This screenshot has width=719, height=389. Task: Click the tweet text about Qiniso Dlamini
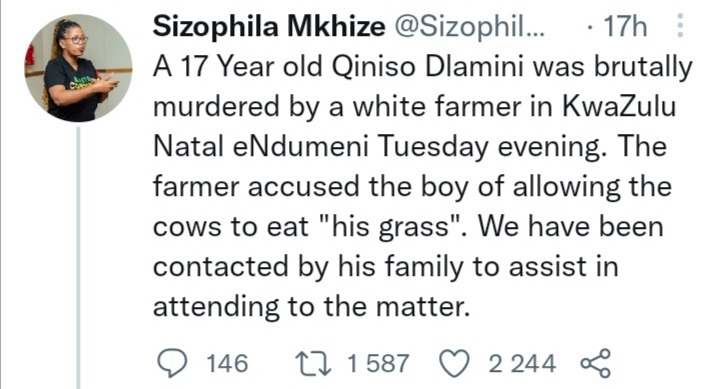pyautogui.click(x=422, y=187)
